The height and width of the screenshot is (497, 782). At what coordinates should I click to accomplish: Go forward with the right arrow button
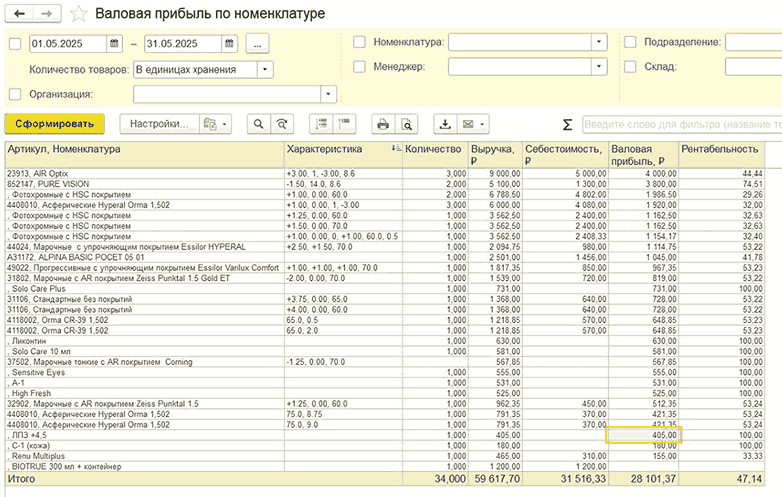click(47, 14)
